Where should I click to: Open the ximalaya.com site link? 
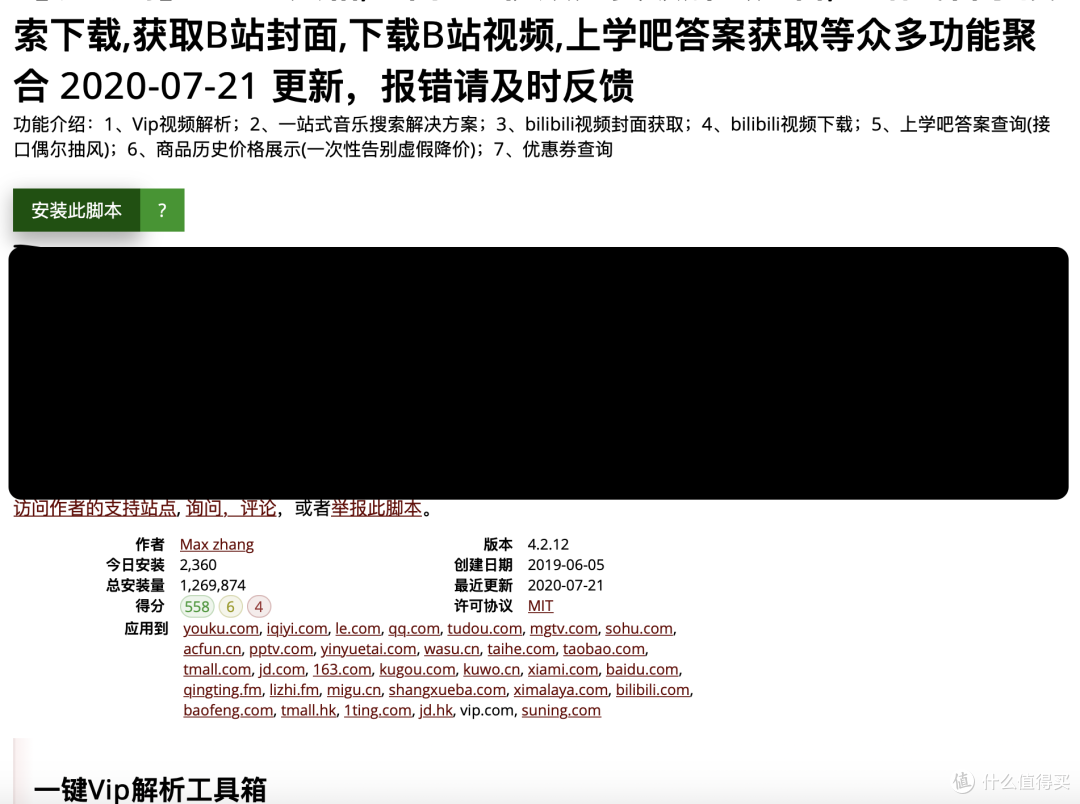tap(561, 690)
